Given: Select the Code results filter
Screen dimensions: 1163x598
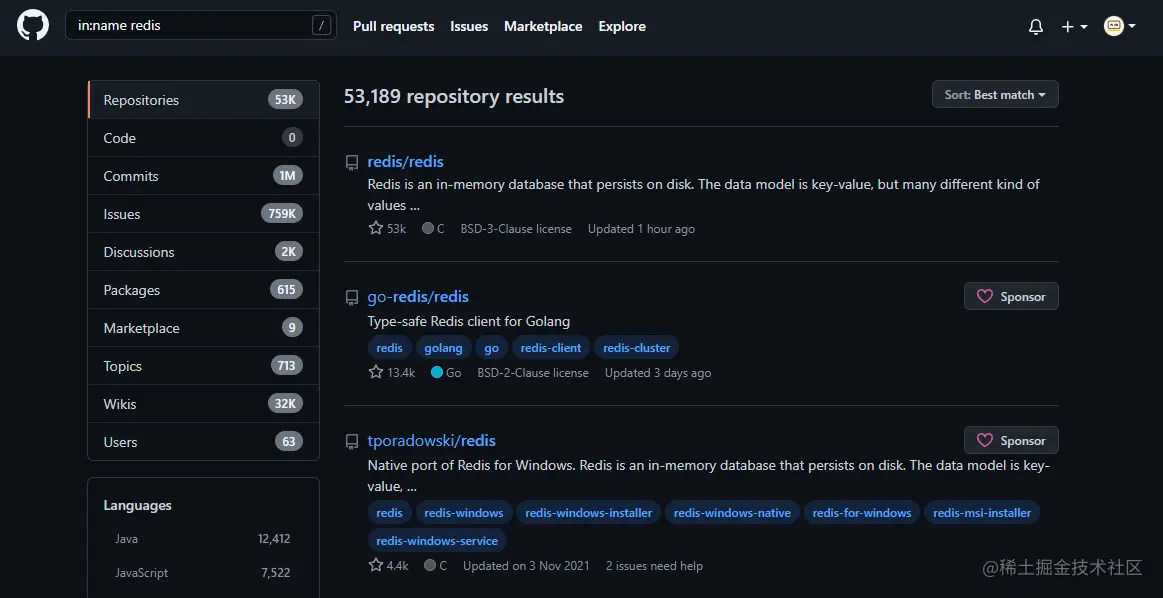Looking at the screenshot, I should click(203, 137).
